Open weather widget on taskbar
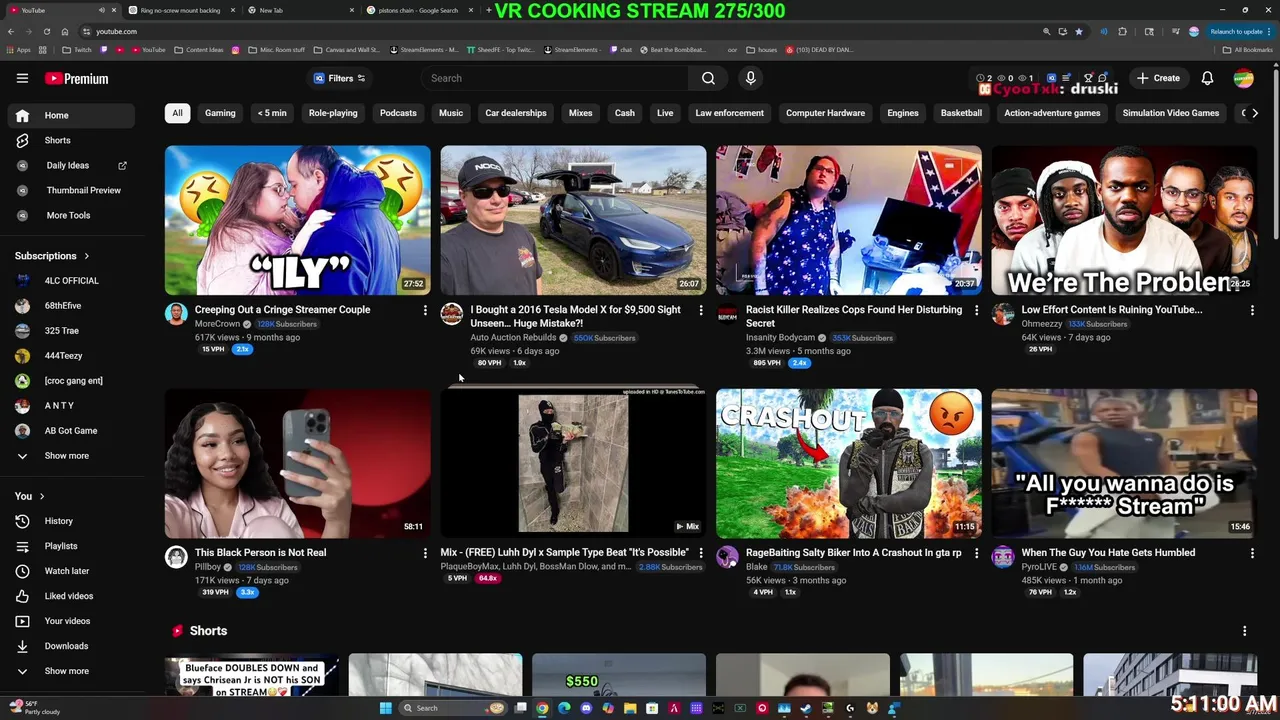 (33, 708)
